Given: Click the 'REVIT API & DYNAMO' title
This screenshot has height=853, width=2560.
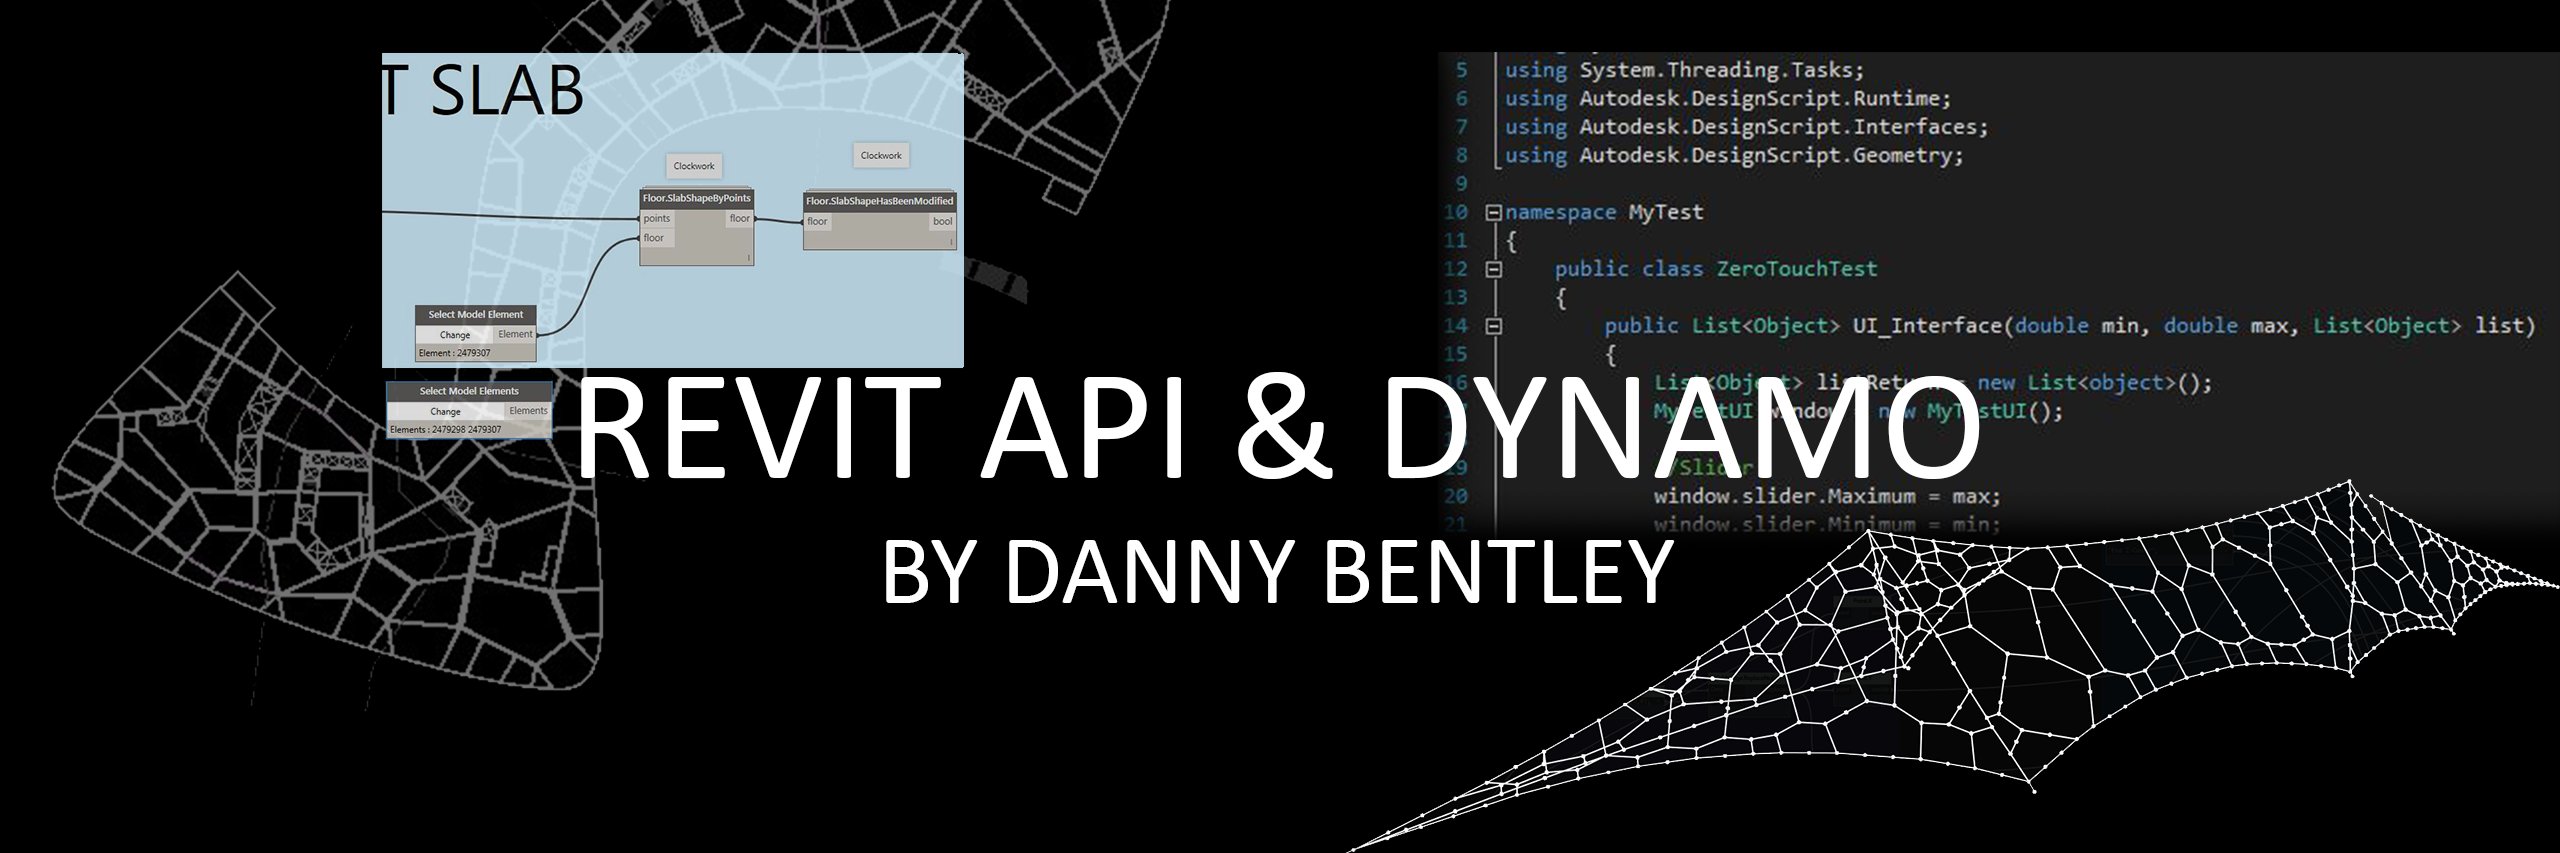Looking at the screenshot, I should point(1278,427).
